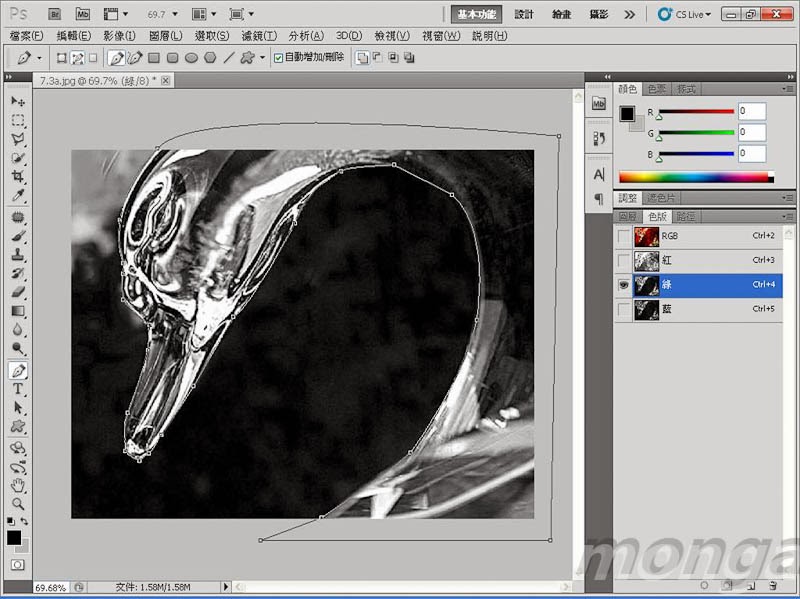800x599 pixels.
Task: Select the Rectangular Marquee tool
Action: tap(18, 120)
